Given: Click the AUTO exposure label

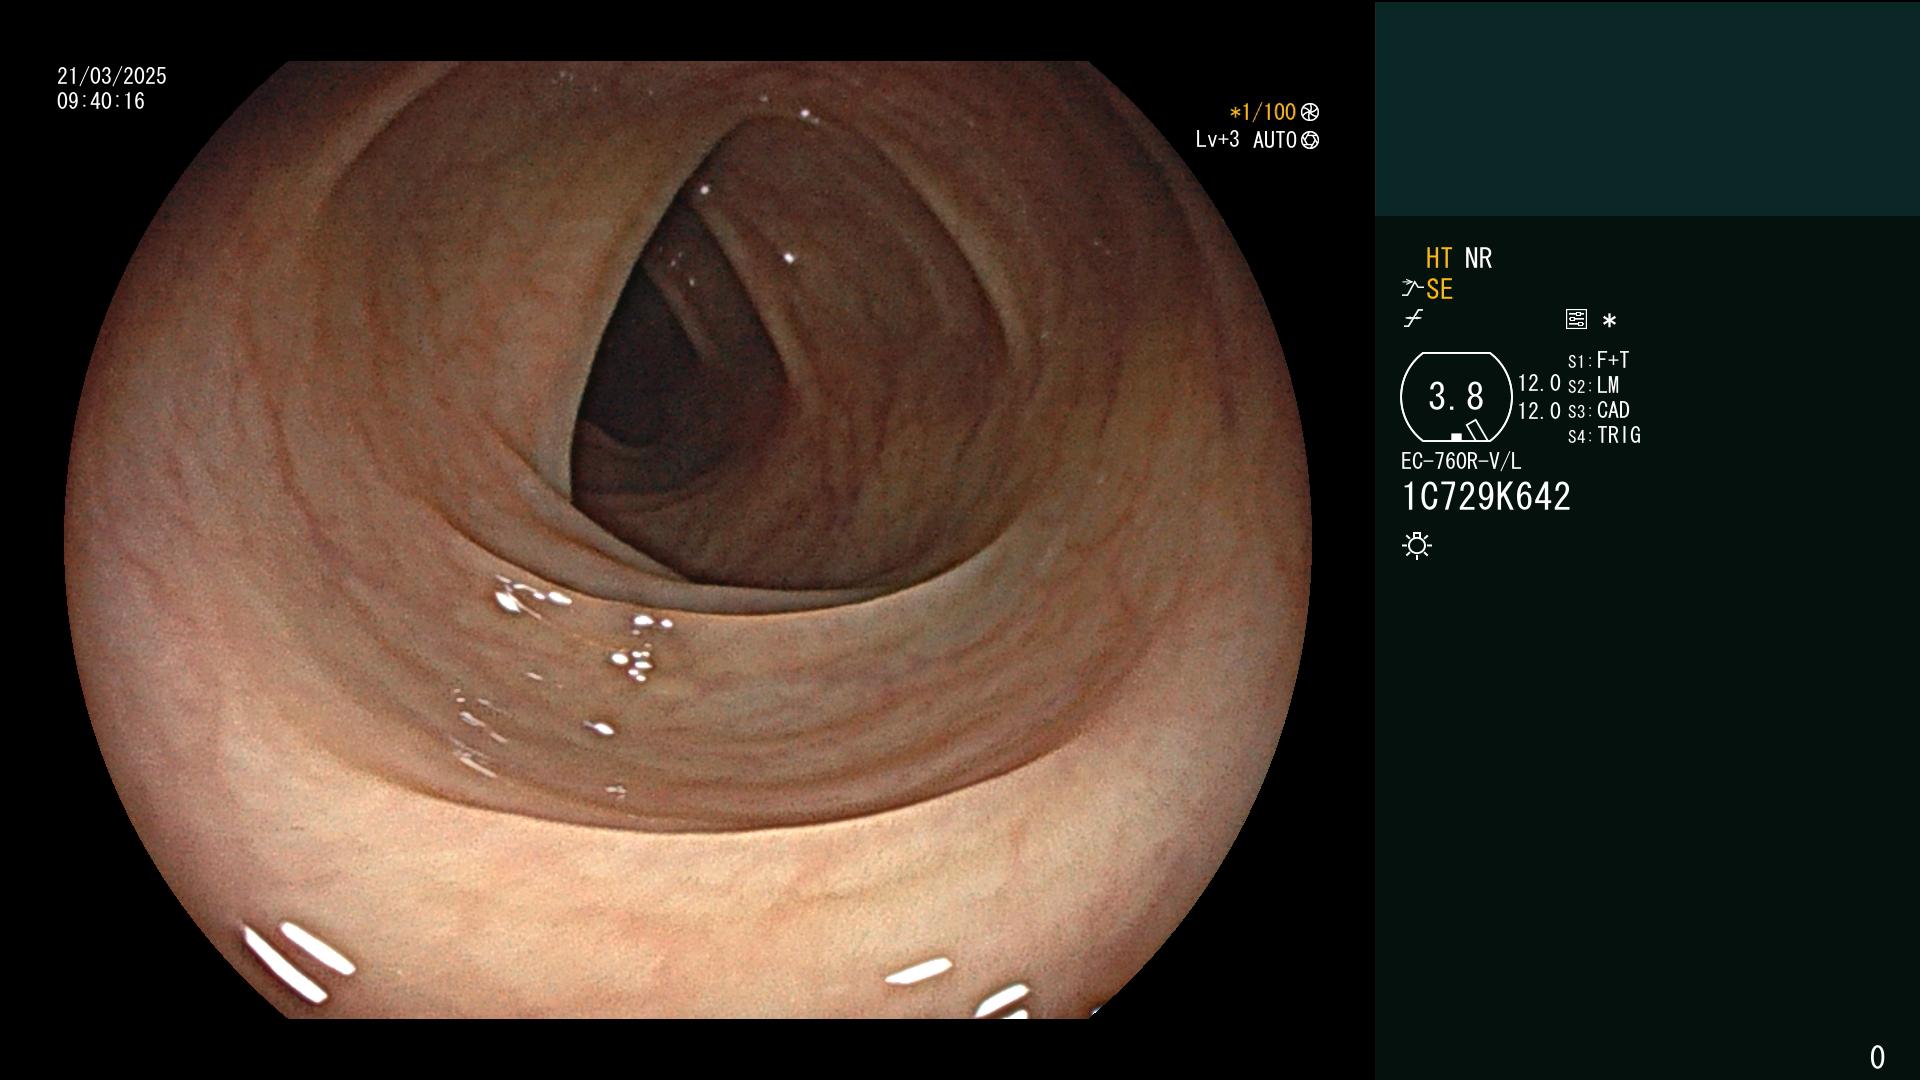Looking at the screenshot, I should pos(1275,140).
